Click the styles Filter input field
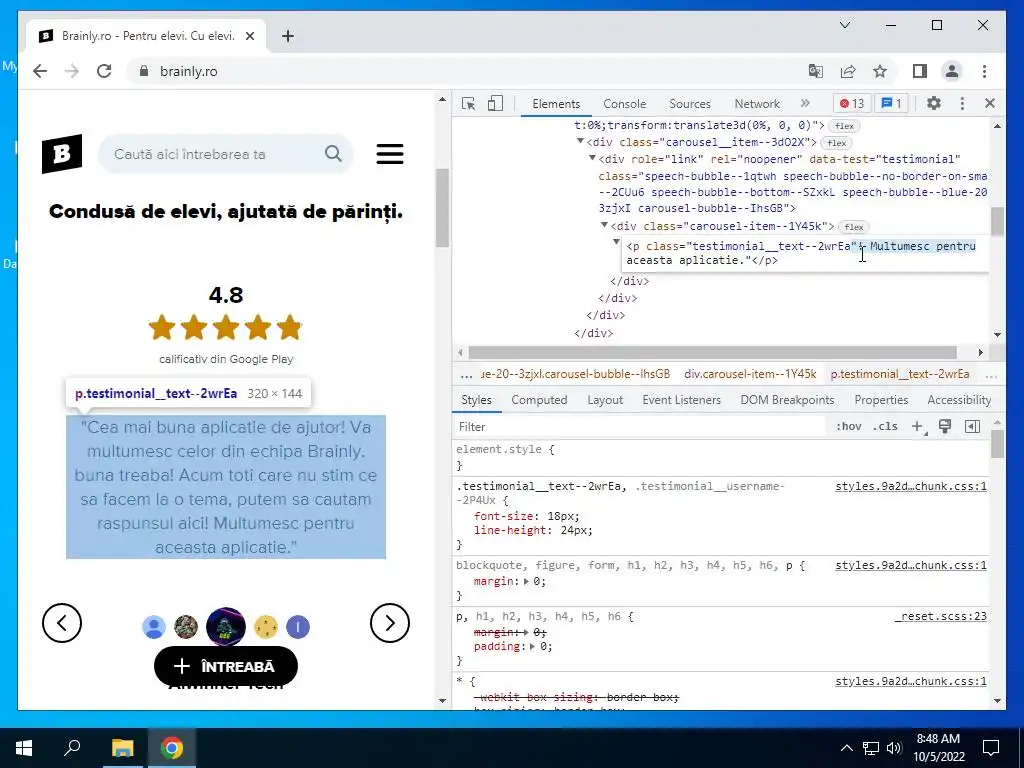 click(x=640, y=426)
